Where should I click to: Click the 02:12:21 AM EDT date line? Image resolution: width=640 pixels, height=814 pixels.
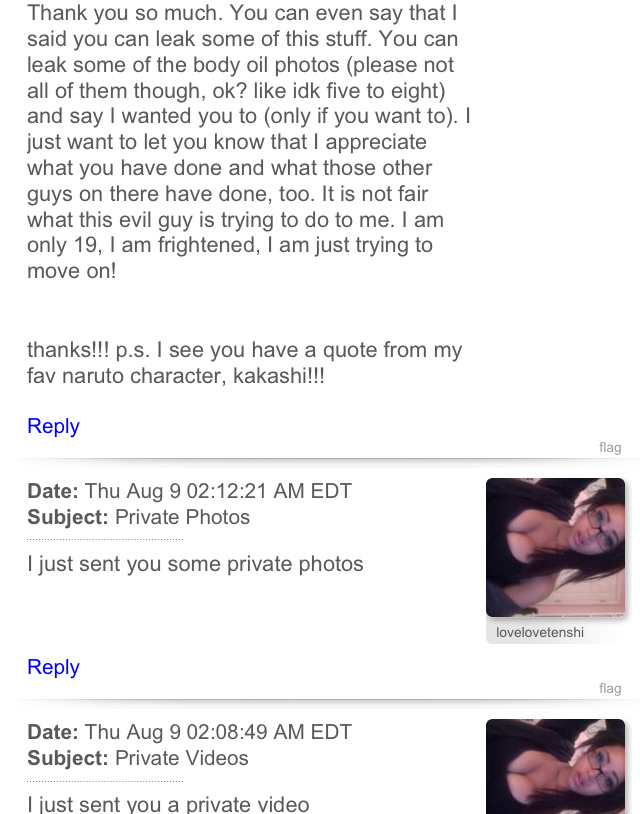click(218, 491)
